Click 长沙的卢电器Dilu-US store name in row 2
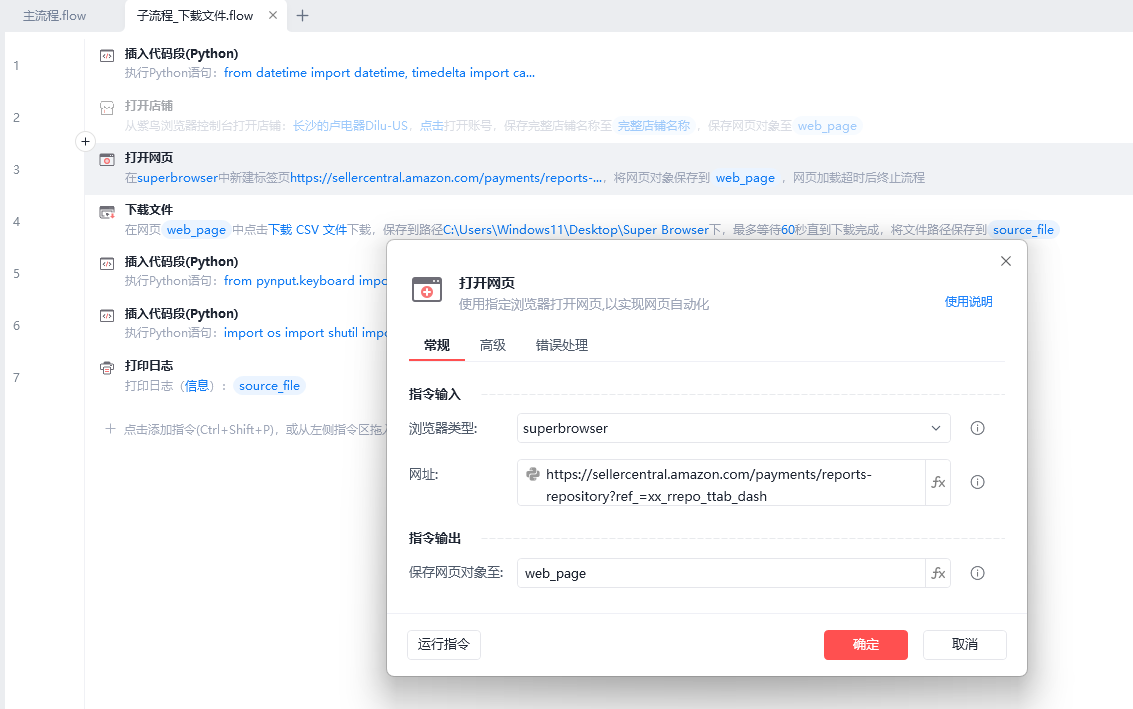 (x=350, y=126)
